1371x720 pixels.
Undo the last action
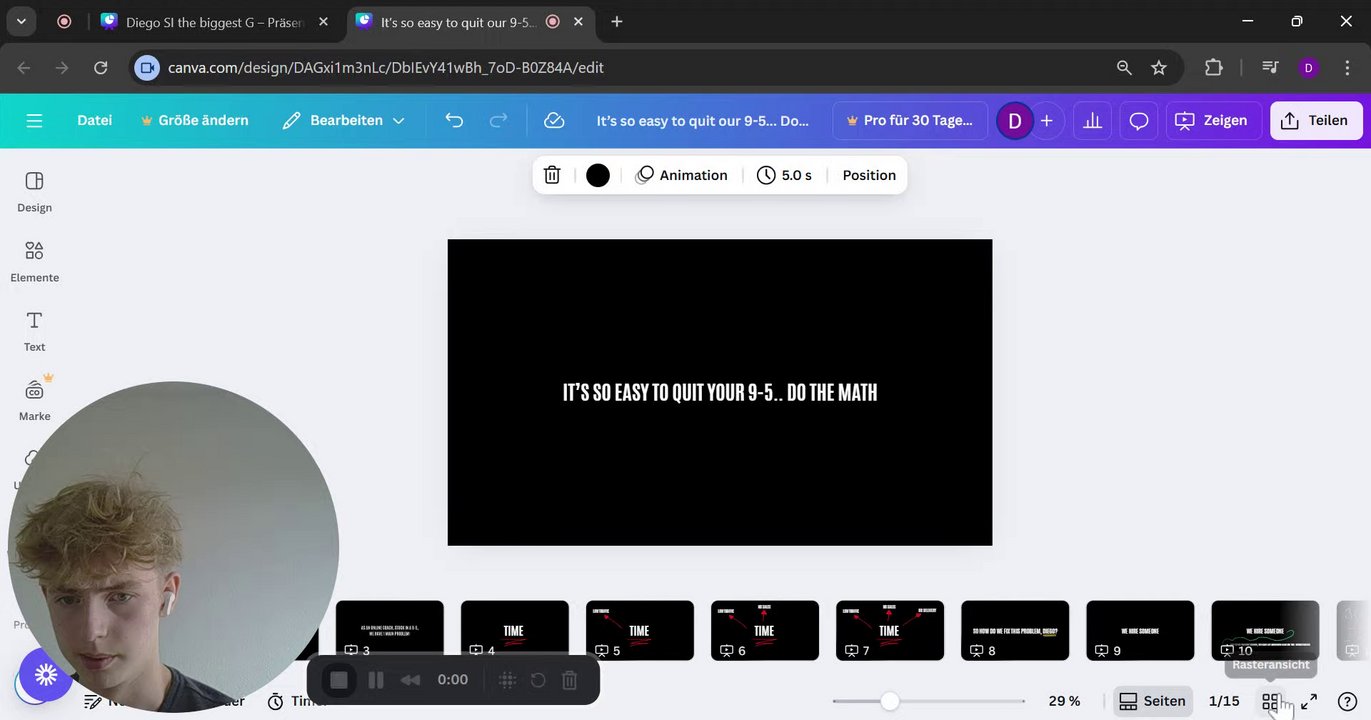point(454,120)
